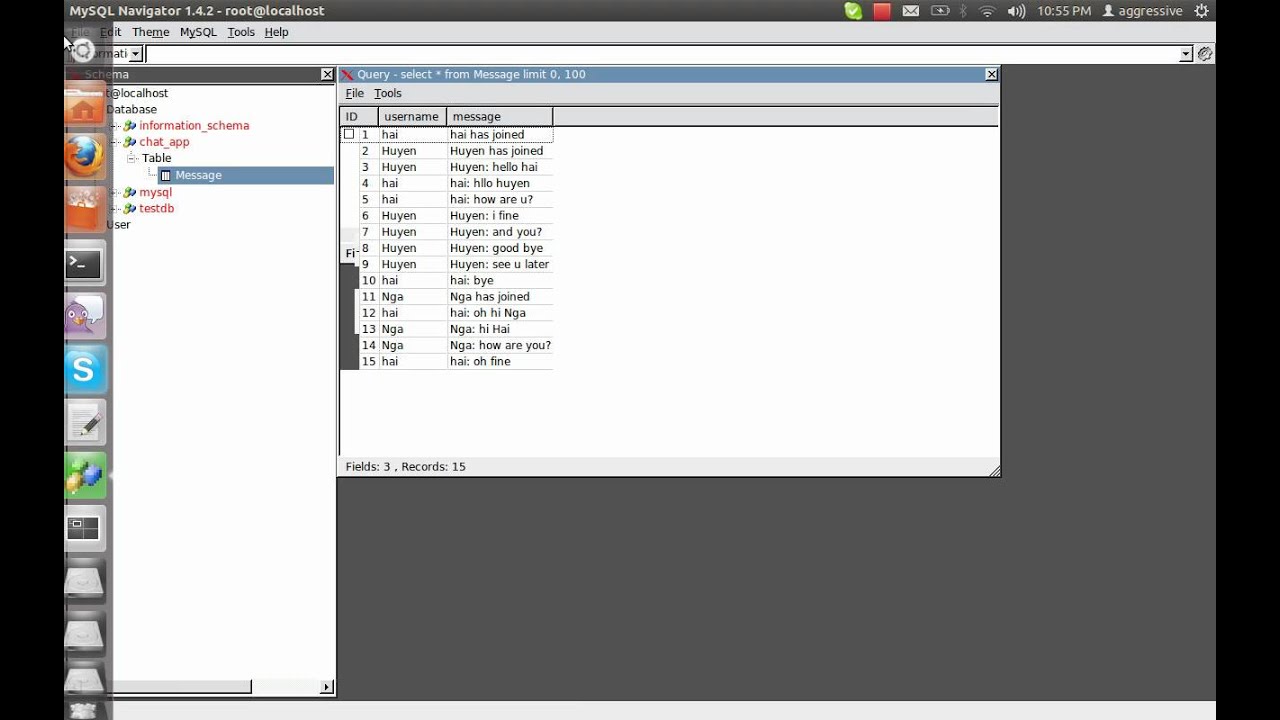Click the Schema horizontal scrollbar right arrow
Viewport: 1280px width, 720px height.
326,687
